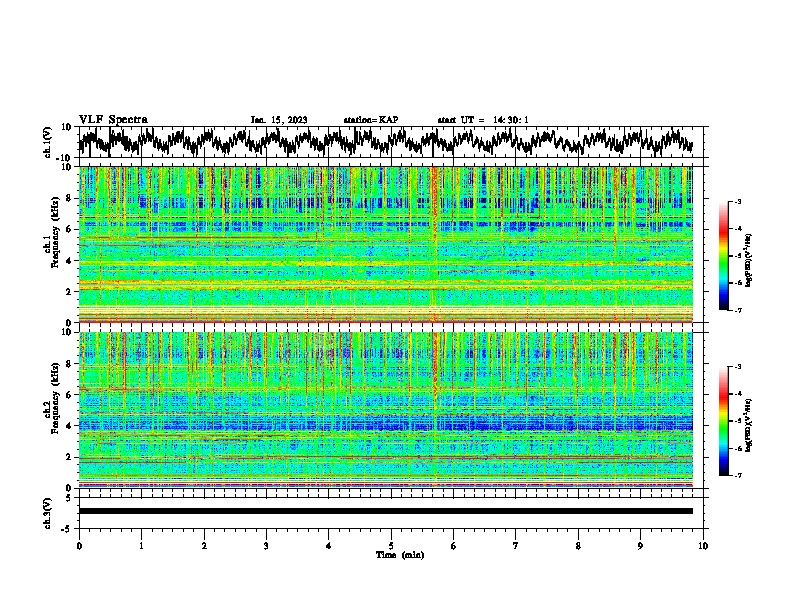Screen dimensions: 792x612
Task: Click the ch.1 spectrogram color scale bar
Action: (x=723, y=256)
